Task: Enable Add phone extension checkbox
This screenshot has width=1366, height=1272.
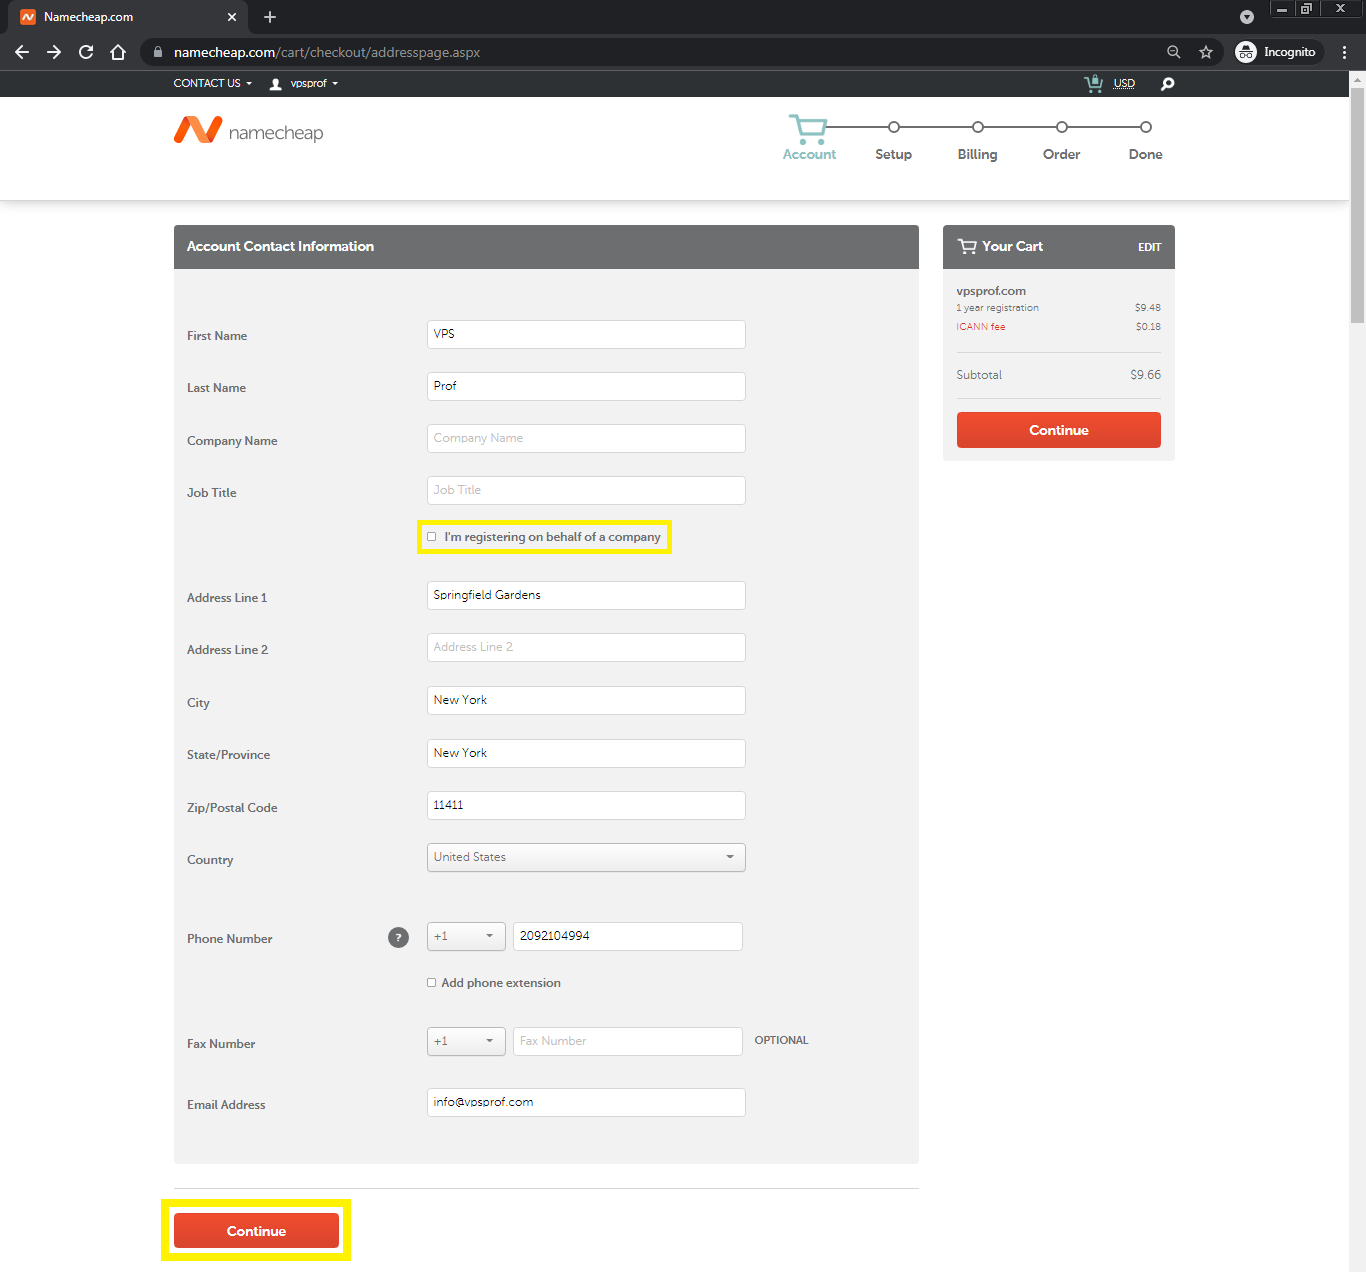Action: [x=432, y=983]
